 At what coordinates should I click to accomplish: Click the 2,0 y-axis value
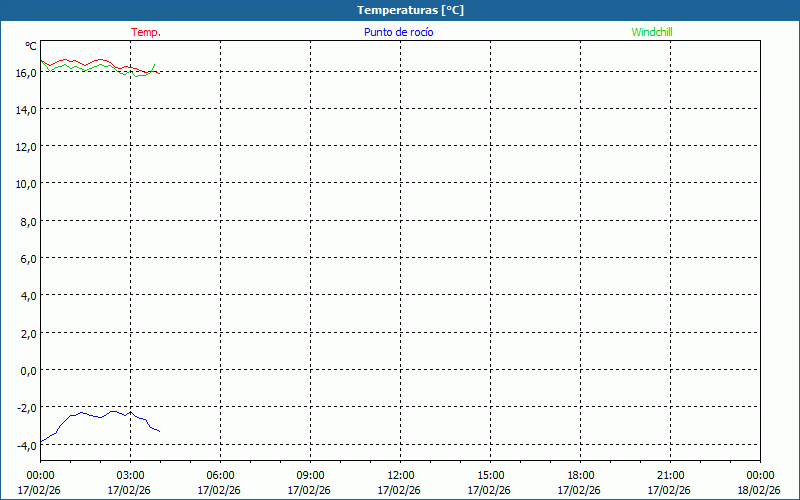[x=28, y=334]
